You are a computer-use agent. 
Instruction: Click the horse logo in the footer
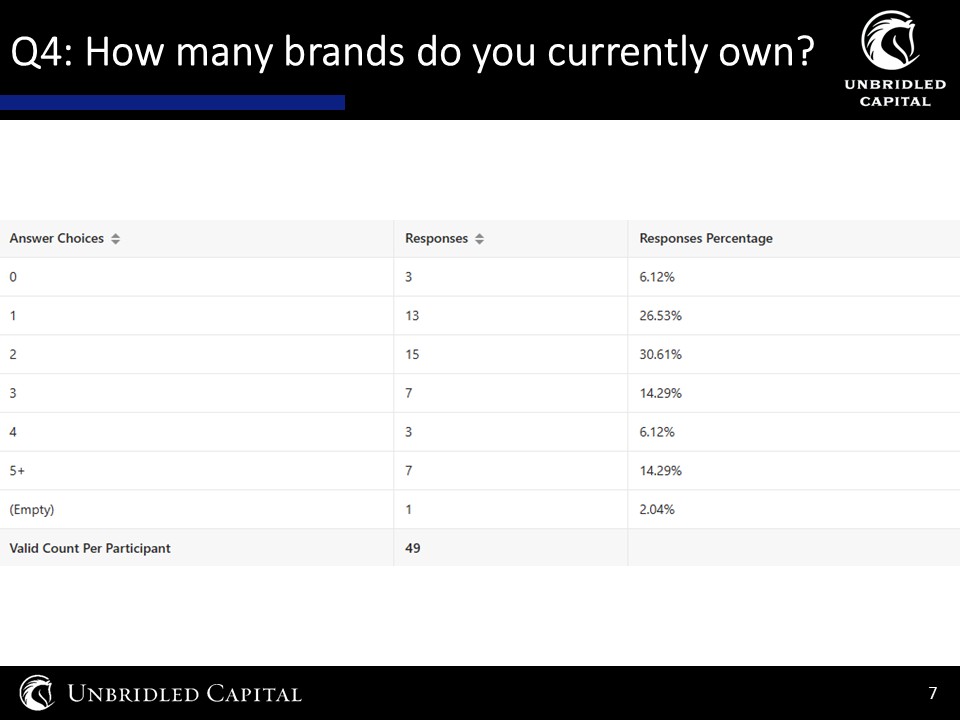click(x=37, y=692)
